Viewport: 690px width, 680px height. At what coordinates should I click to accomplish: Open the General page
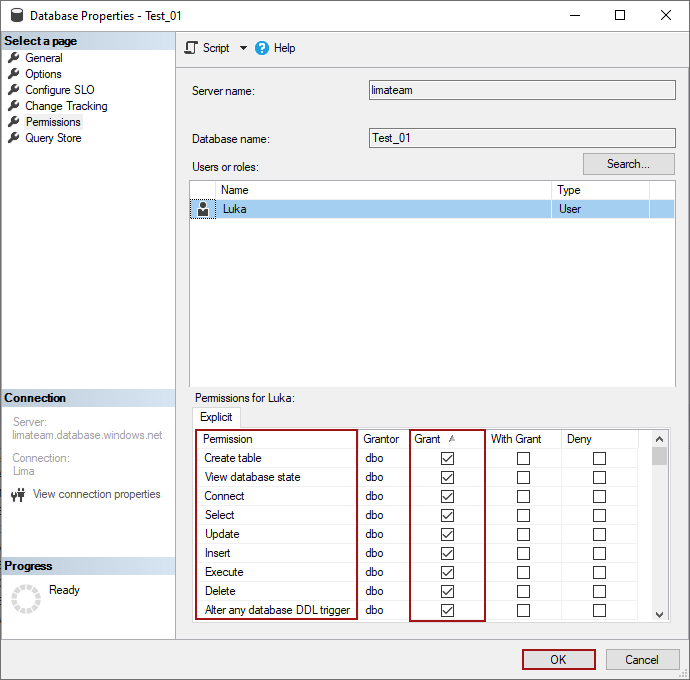tap(44, 58)
